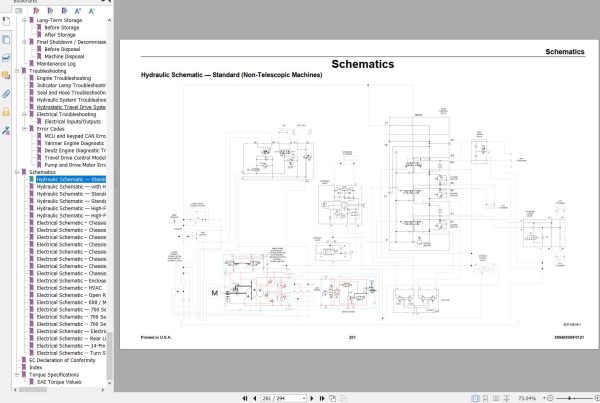The image size is (600, 403).
Task: Go to the first page
Action: click(245, 398)
